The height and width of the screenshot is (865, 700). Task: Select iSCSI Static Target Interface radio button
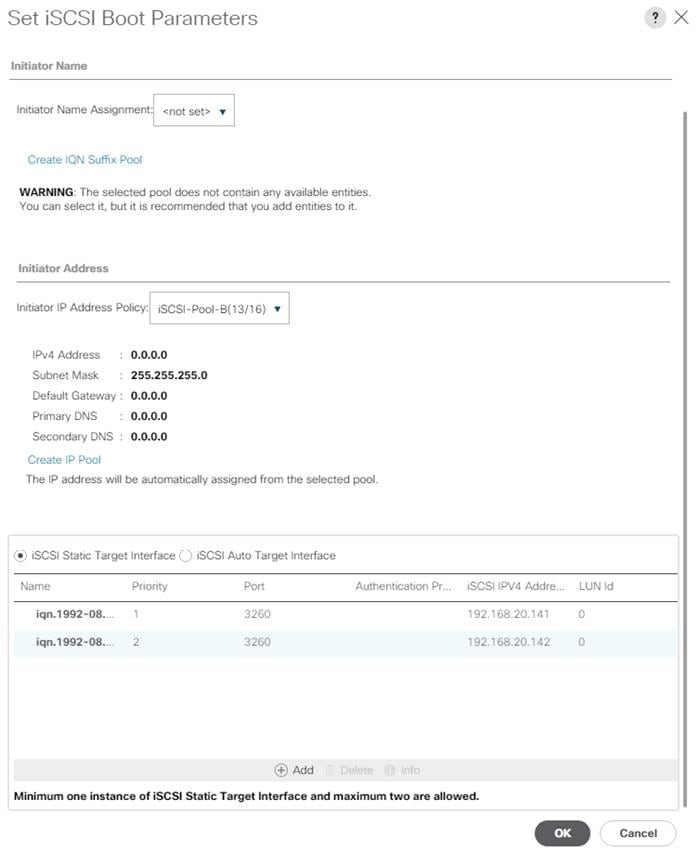(x=20, y=556)
